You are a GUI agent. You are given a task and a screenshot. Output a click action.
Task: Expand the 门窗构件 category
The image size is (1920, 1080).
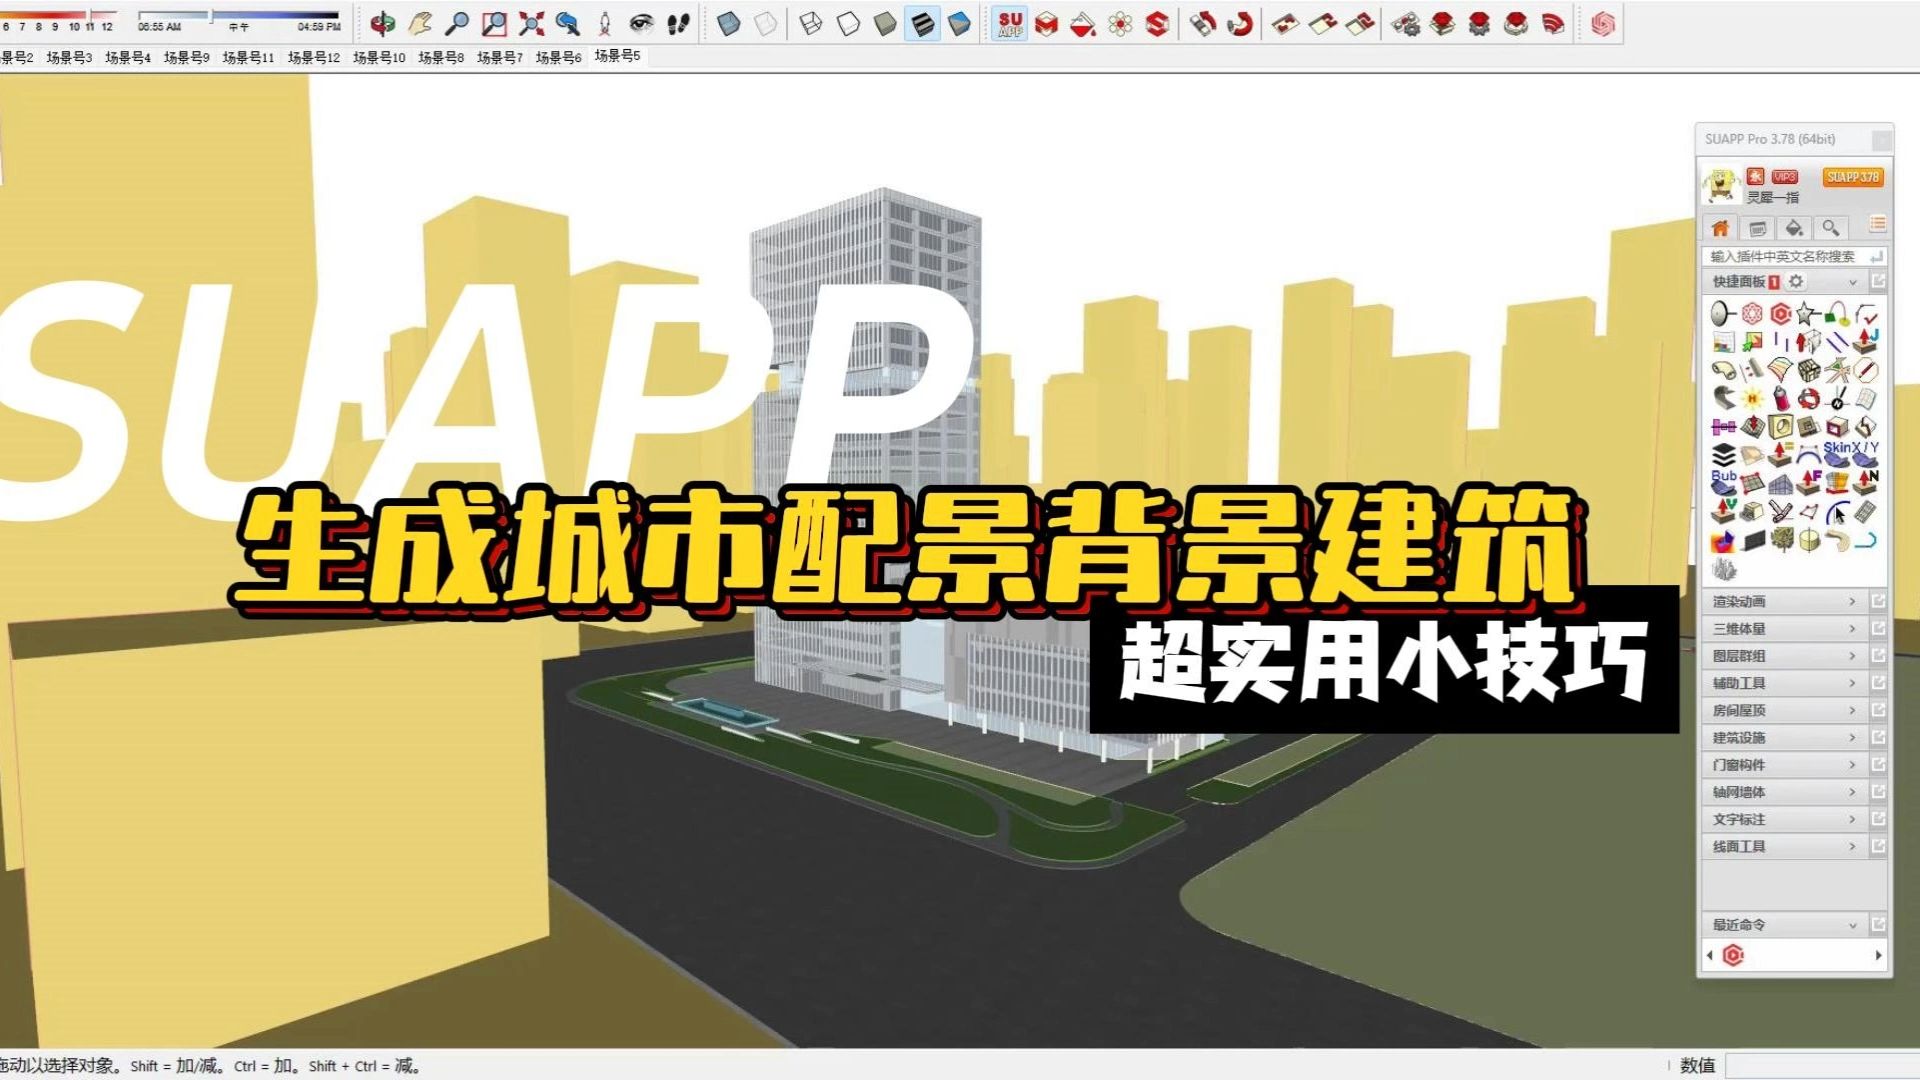(x=1784, y=765)
